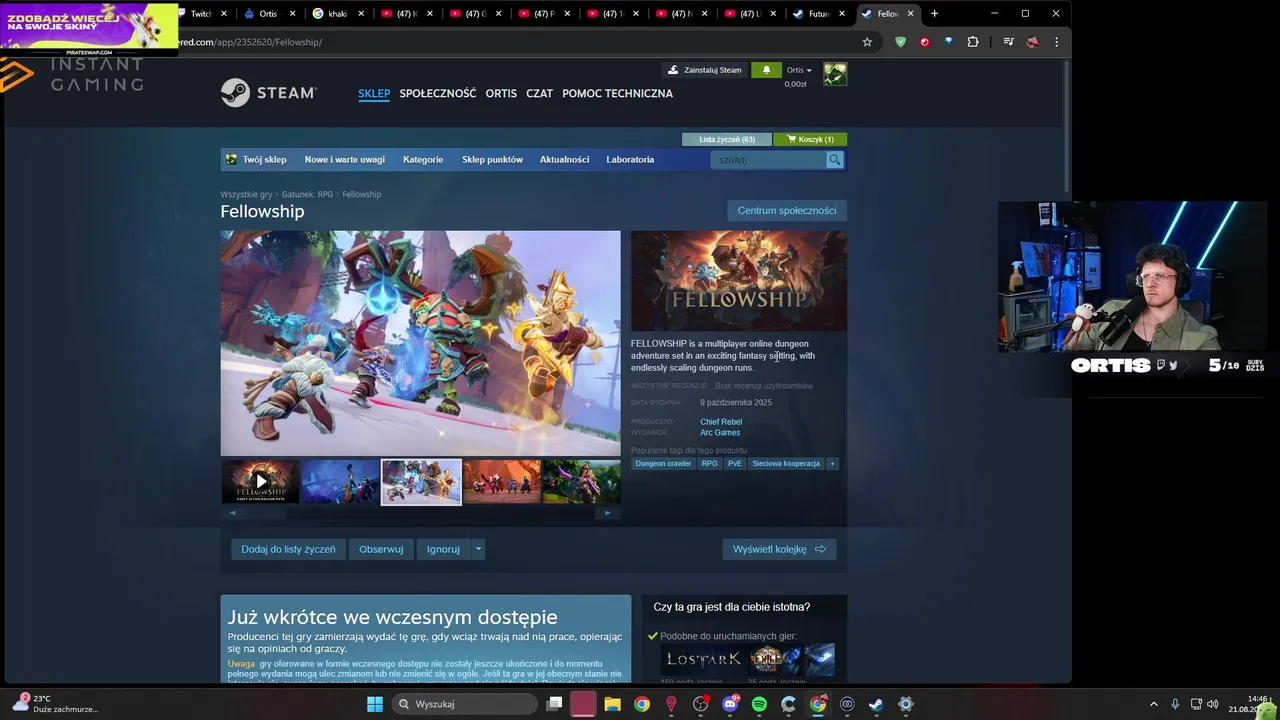Click the Obserwuj button
Viewport: 1280px width, 720px height.
pyautogui.click(x=381, y=549)
